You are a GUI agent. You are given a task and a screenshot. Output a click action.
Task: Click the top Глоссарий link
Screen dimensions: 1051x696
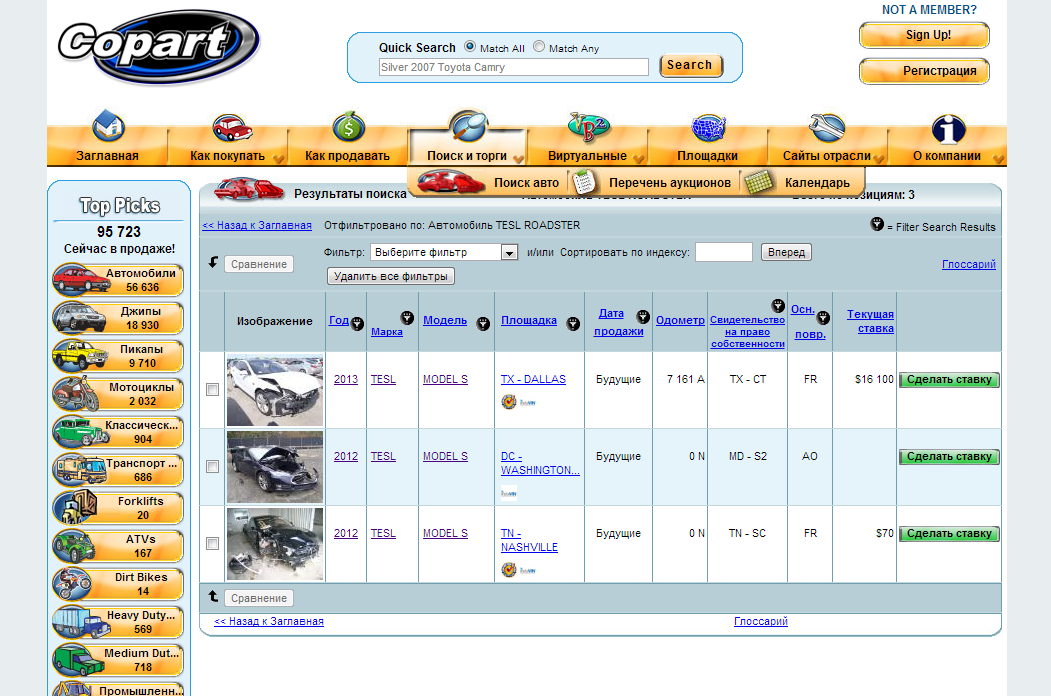pyautogui.click(x=969, y=264)
